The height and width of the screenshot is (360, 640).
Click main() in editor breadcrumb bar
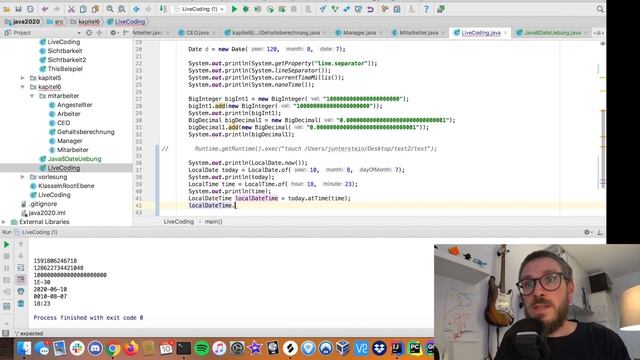213,222
